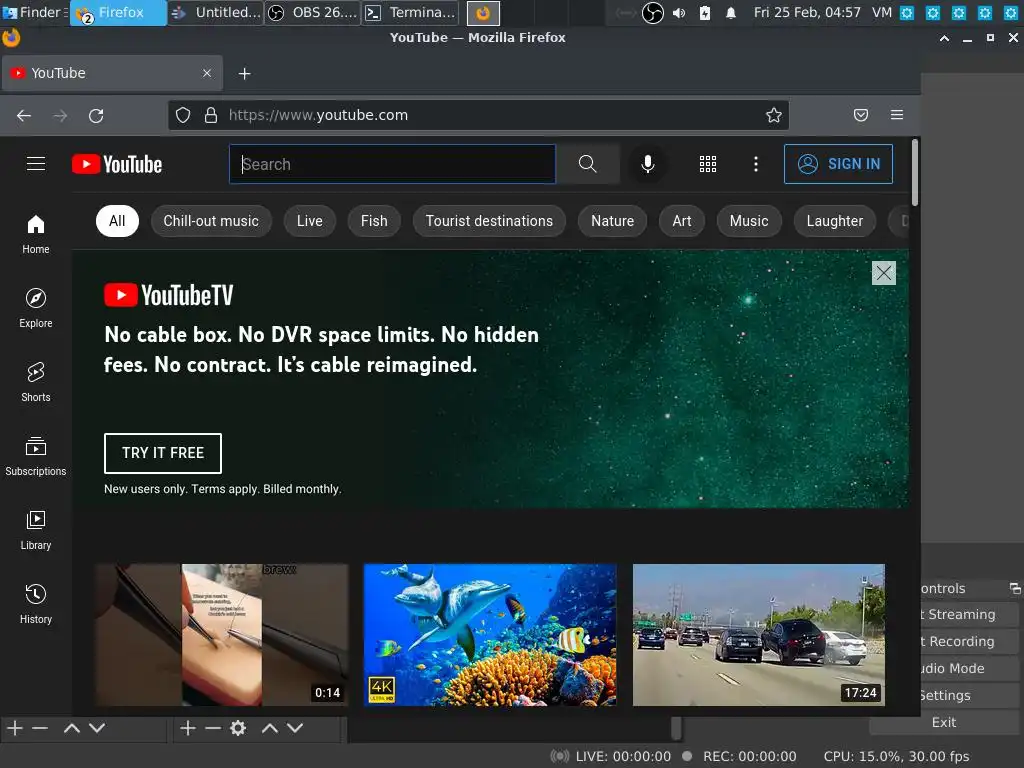Click OBS Start Recording button
The width and height of the screenshot is (1024, 768).
tap(969, 641)
